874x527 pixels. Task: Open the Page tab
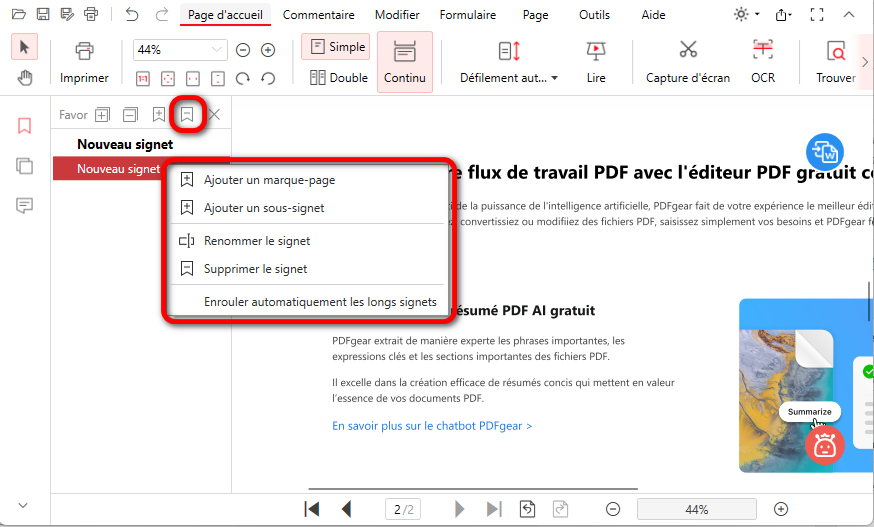(x=535, y=15)
